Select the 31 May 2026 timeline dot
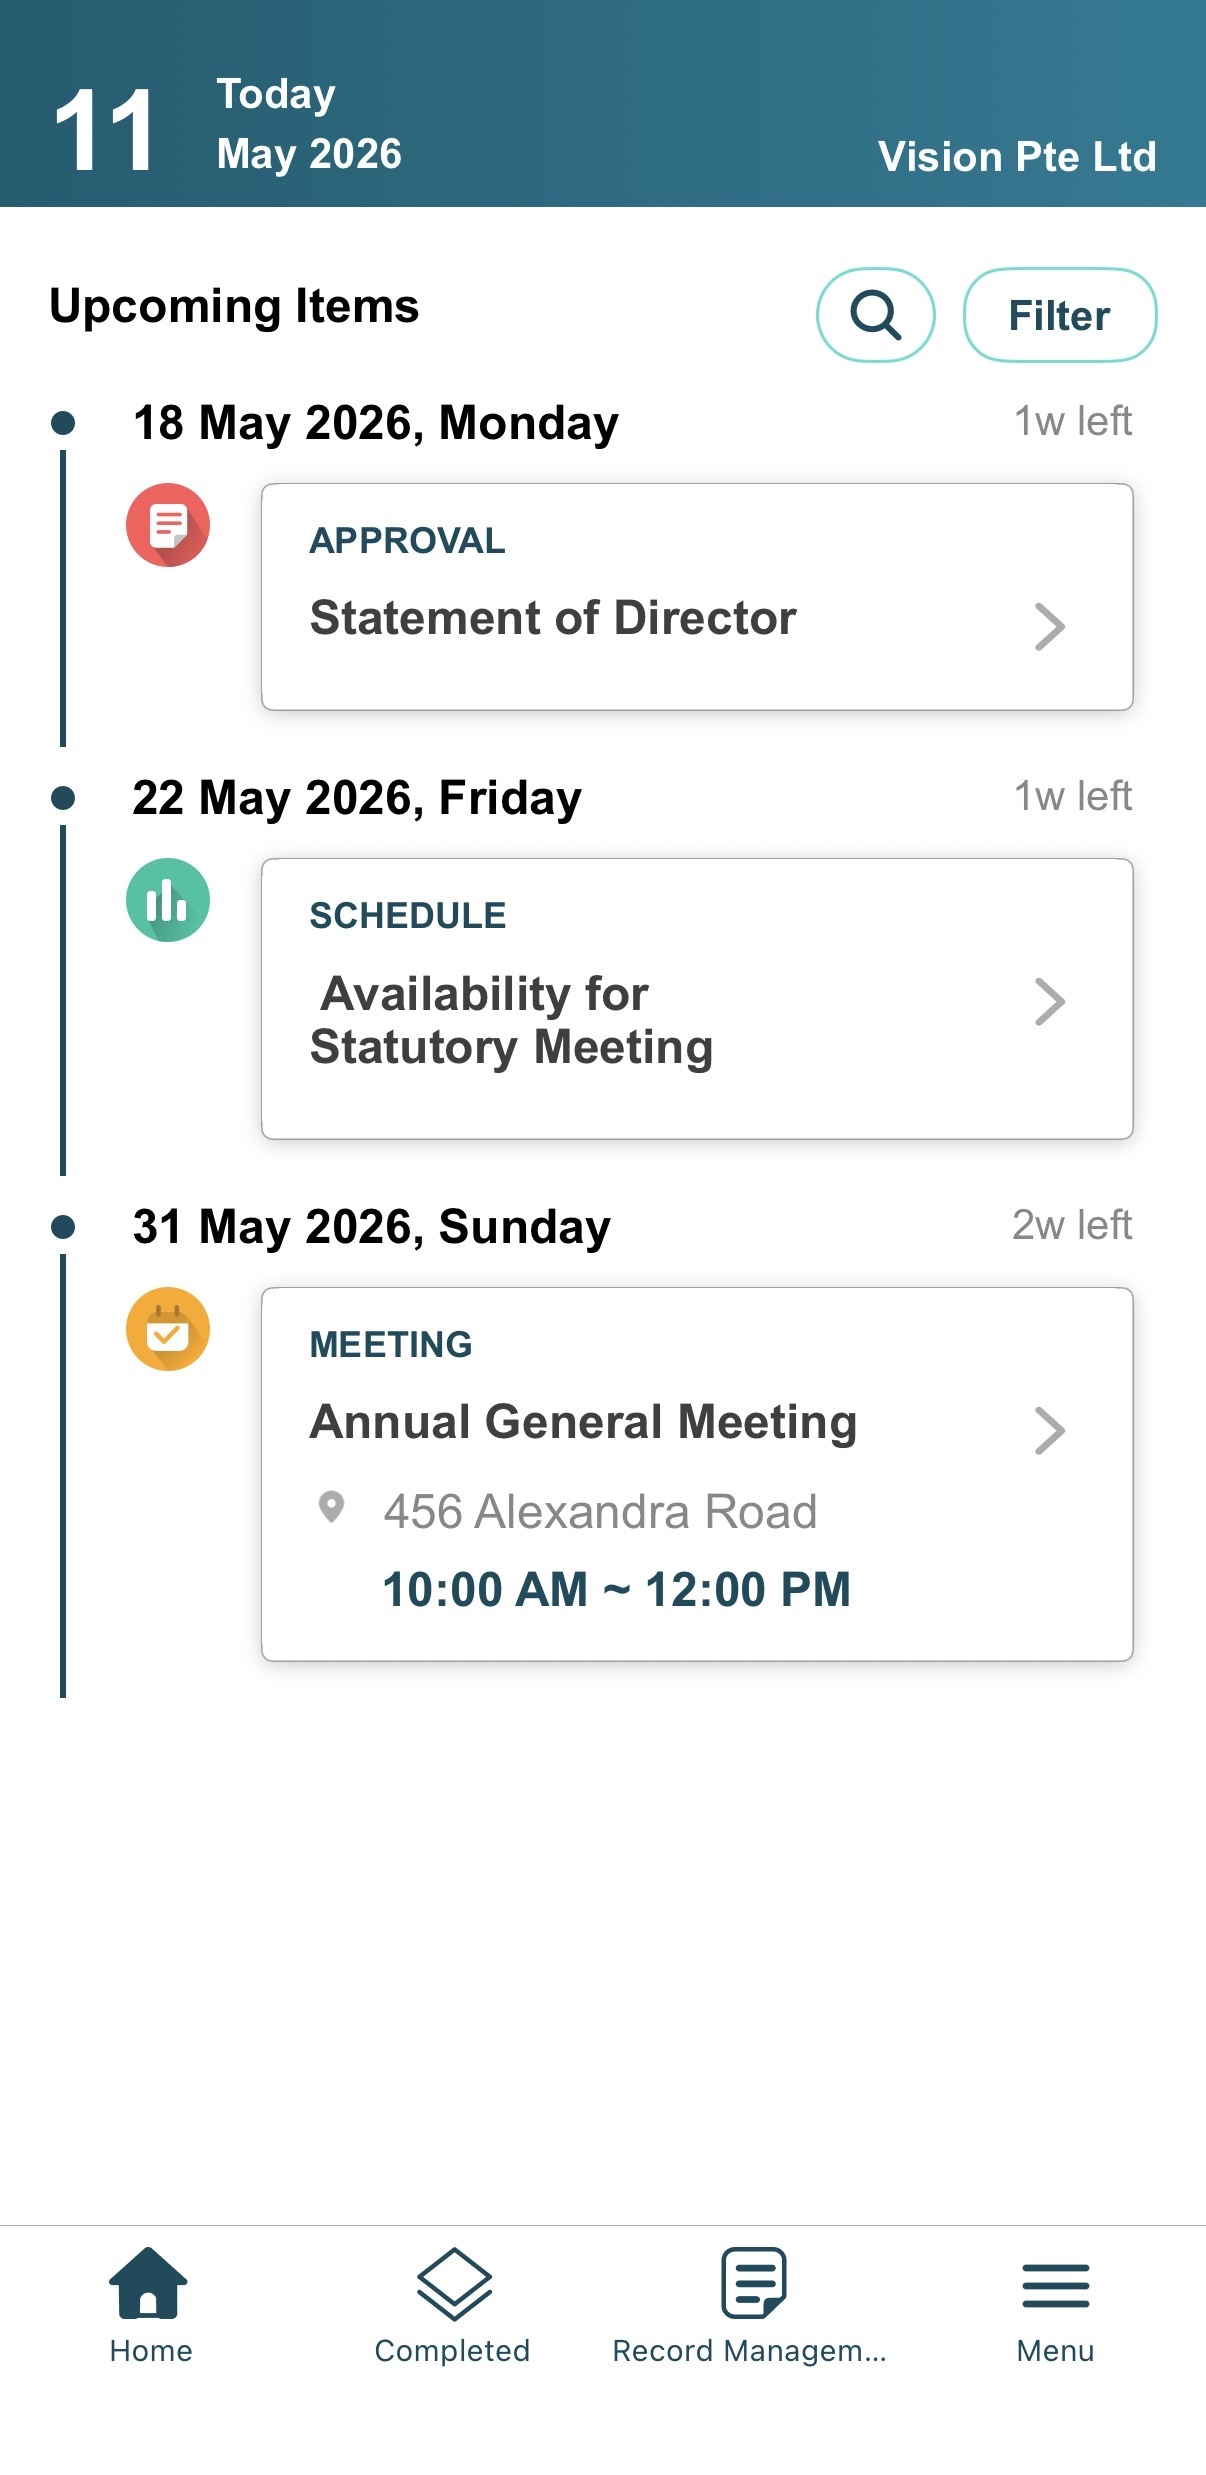1206x2475 pixels. pos(63,1227)
